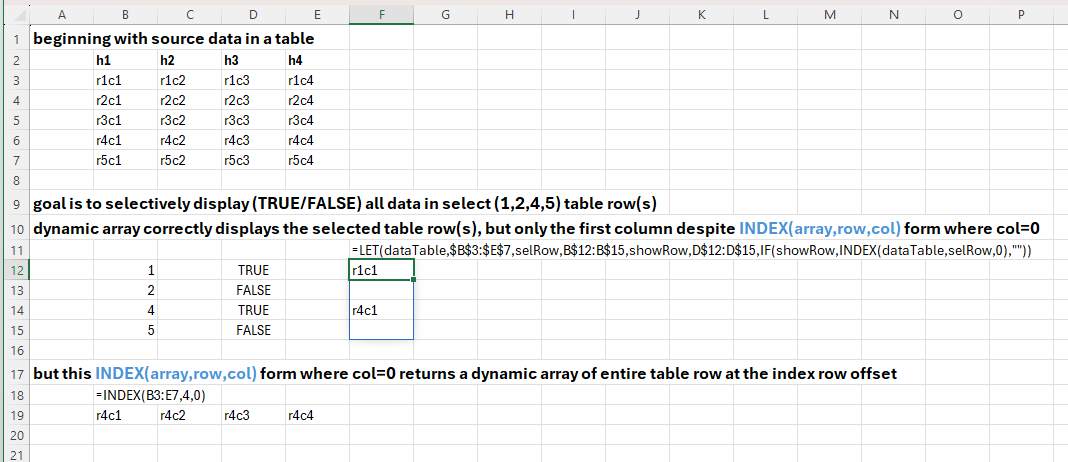Image resolution: width=1068 pixels, height=462 pixels.
Task: Click cell r5c4 in the source table
Action: click(x=317, y=161)
